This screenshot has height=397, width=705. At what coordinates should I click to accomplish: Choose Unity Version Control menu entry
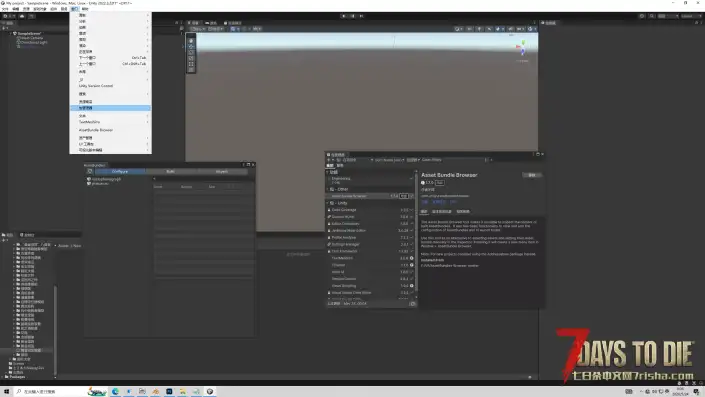point(111,86)
